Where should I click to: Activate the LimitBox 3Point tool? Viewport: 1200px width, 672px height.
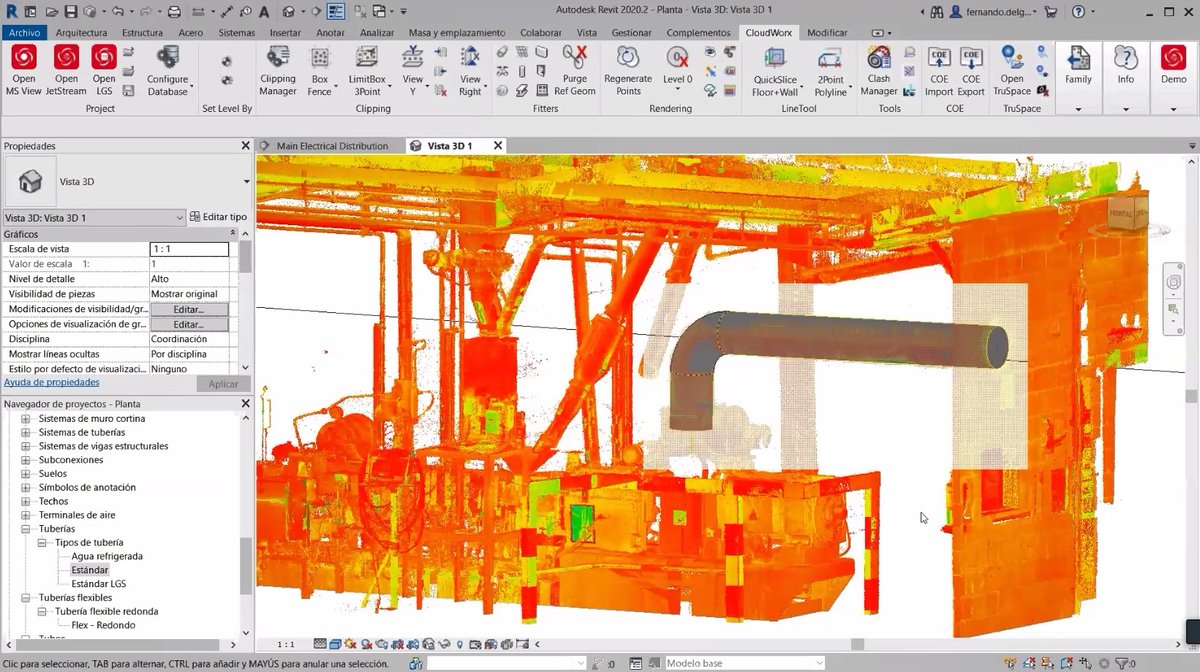[x=367, y=70]
